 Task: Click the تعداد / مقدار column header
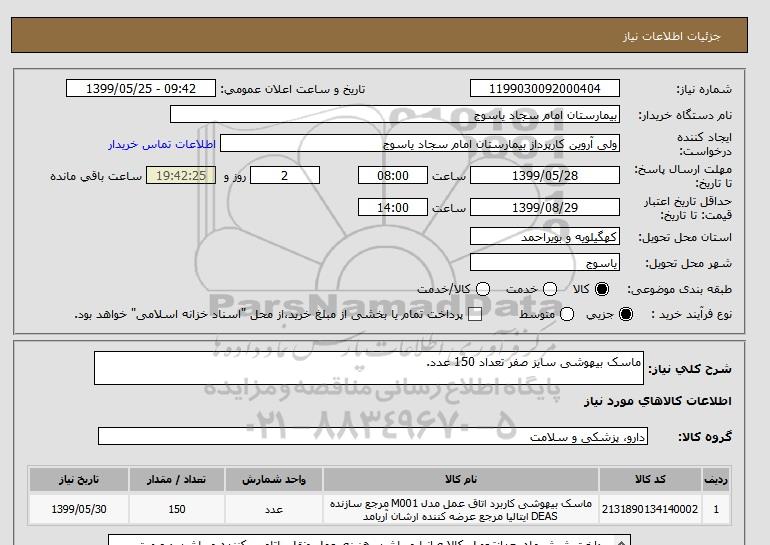click(x=177, y=479)
